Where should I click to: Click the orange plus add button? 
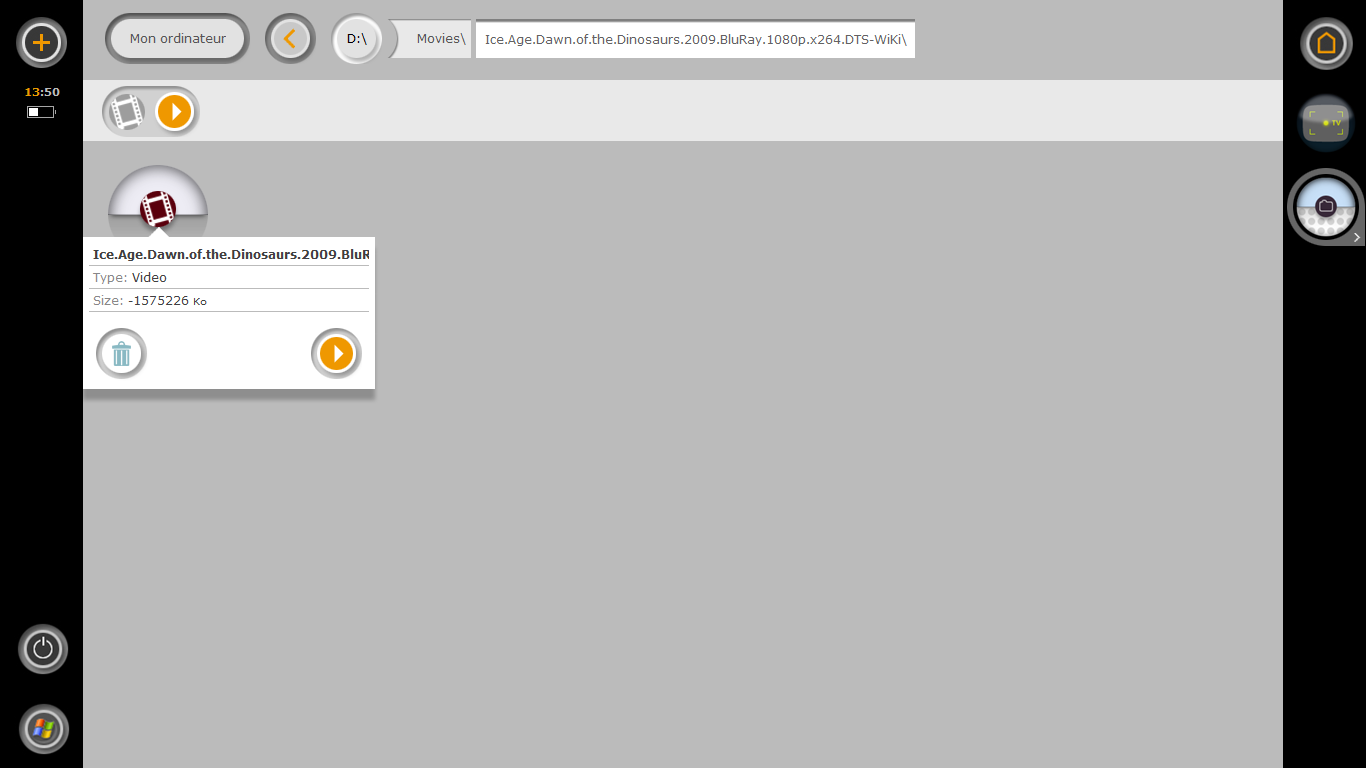(x=42, y=43)
